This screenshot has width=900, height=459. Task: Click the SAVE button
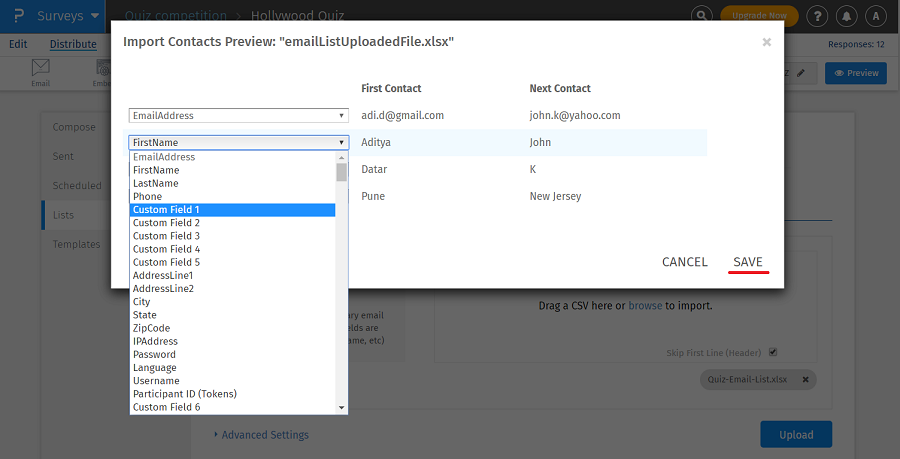point(748,262)
